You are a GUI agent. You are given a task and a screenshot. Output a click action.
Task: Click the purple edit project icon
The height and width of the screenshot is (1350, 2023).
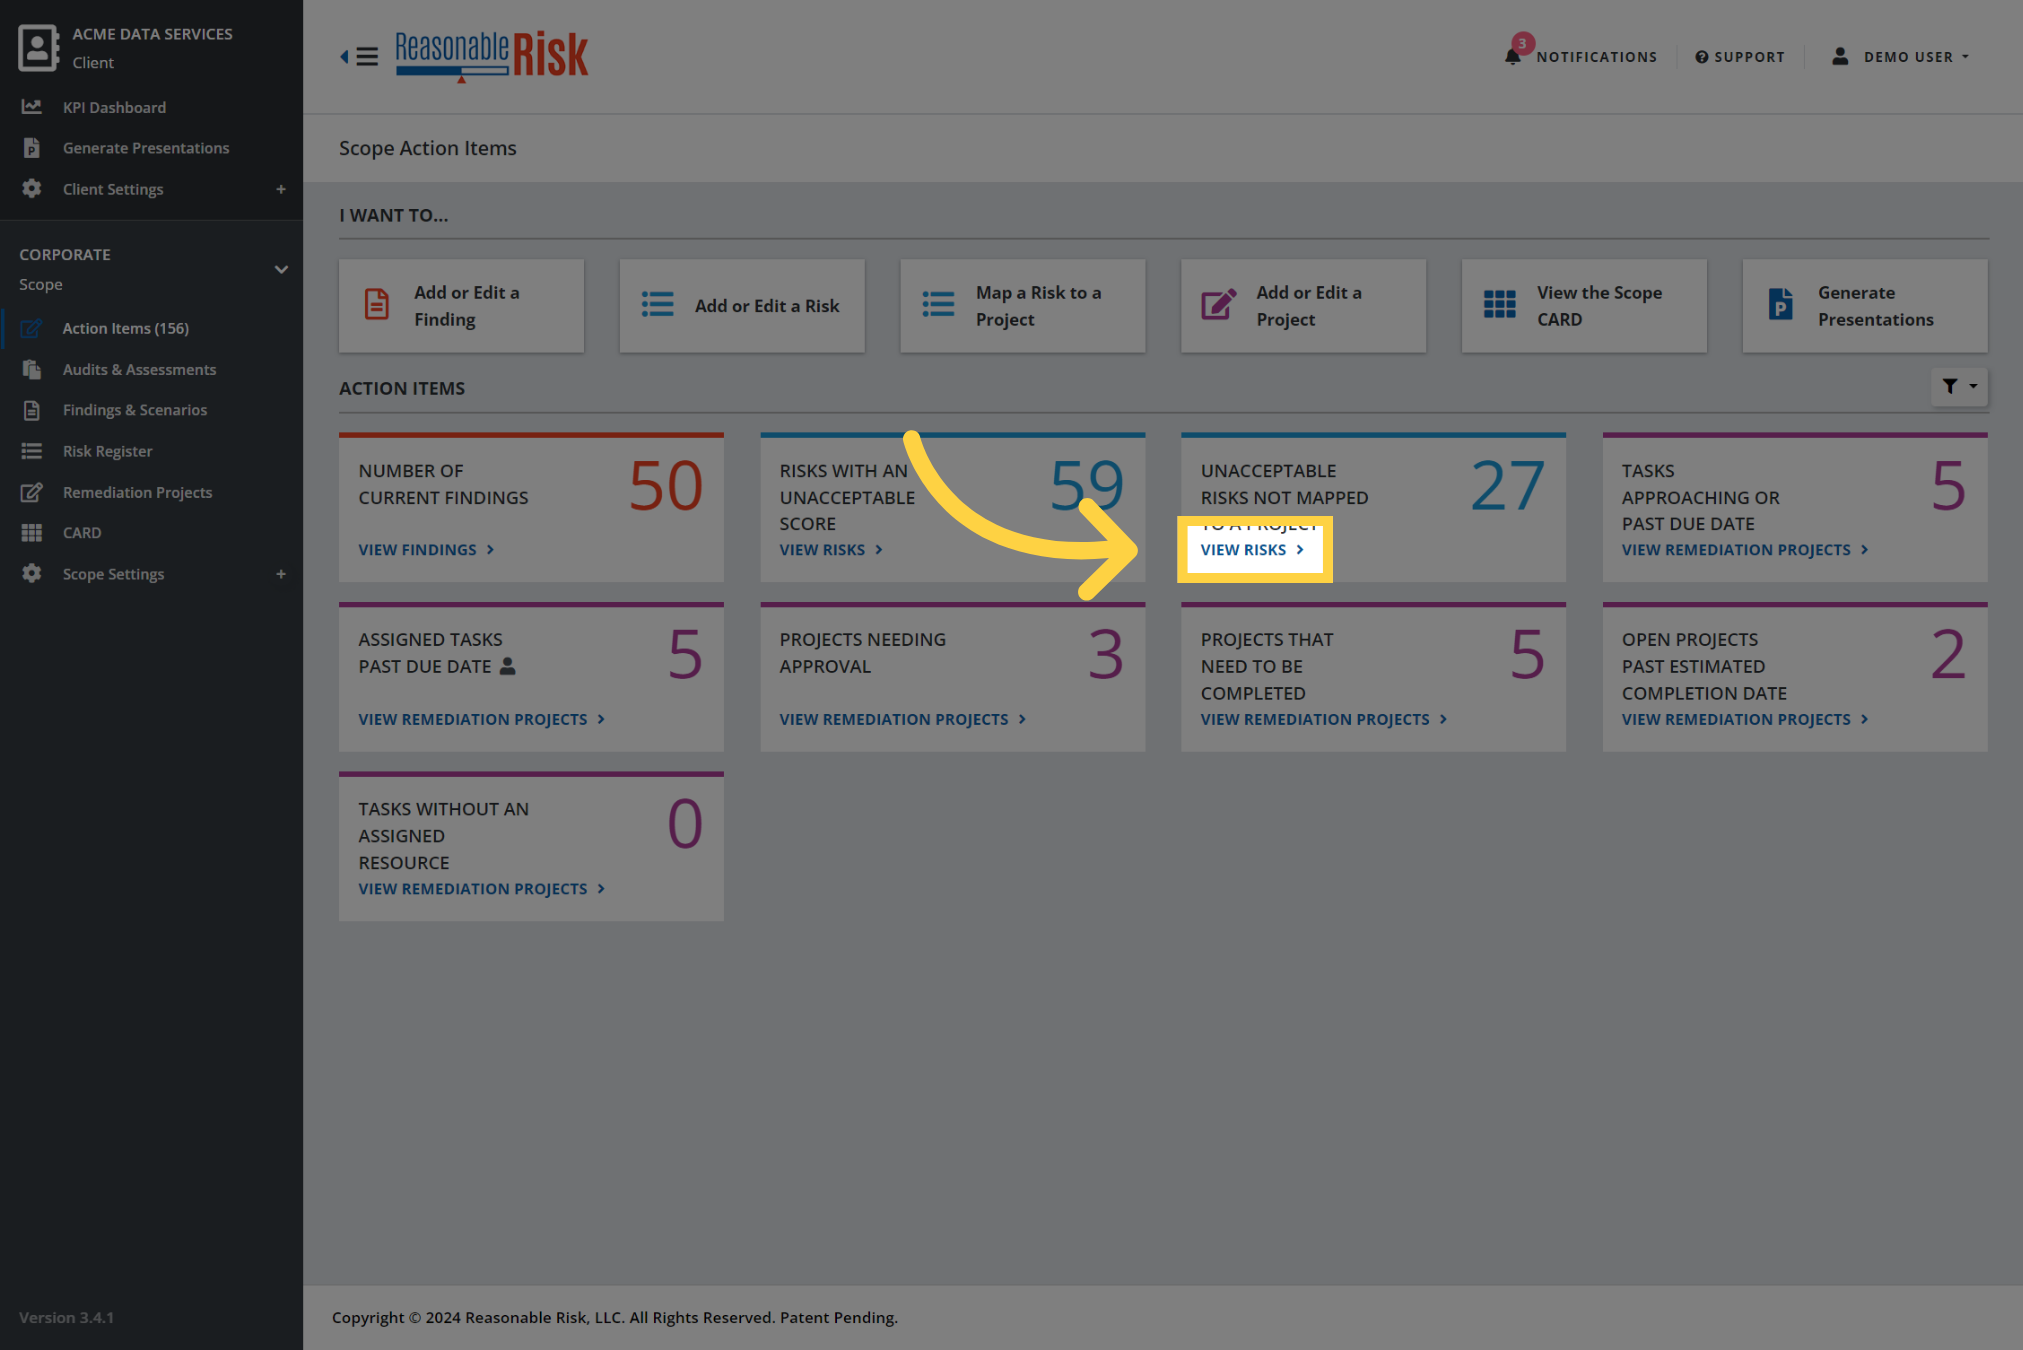(1218, 304)
